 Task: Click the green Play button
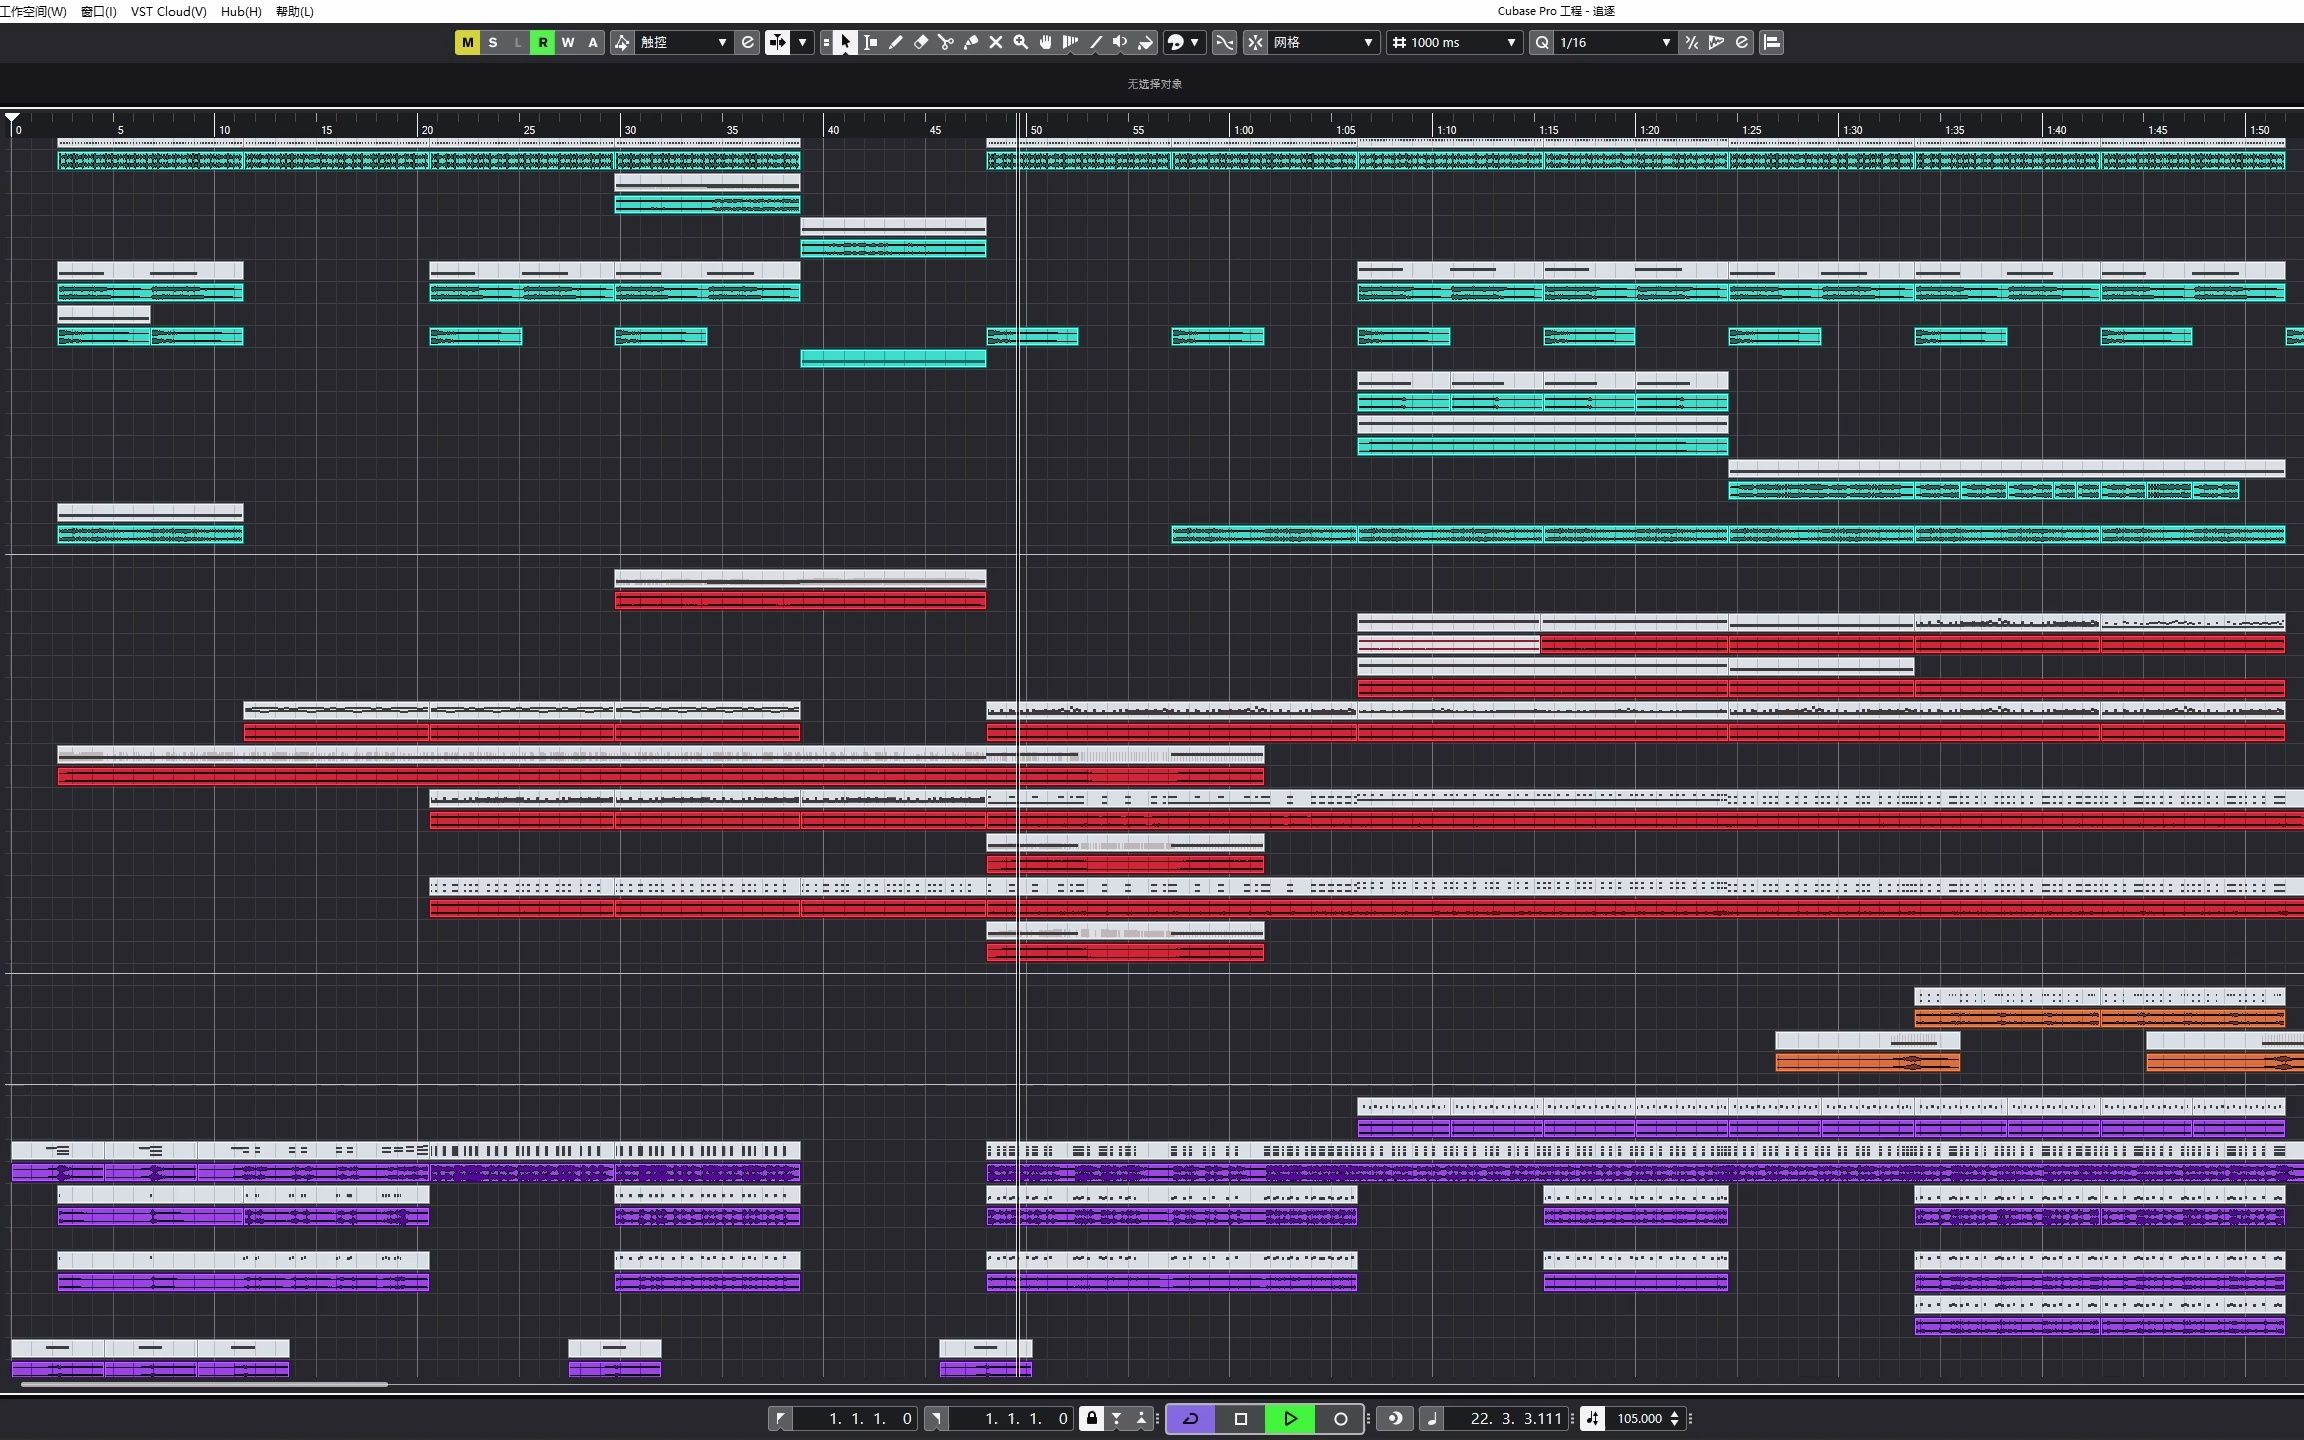point(1290,1418)
